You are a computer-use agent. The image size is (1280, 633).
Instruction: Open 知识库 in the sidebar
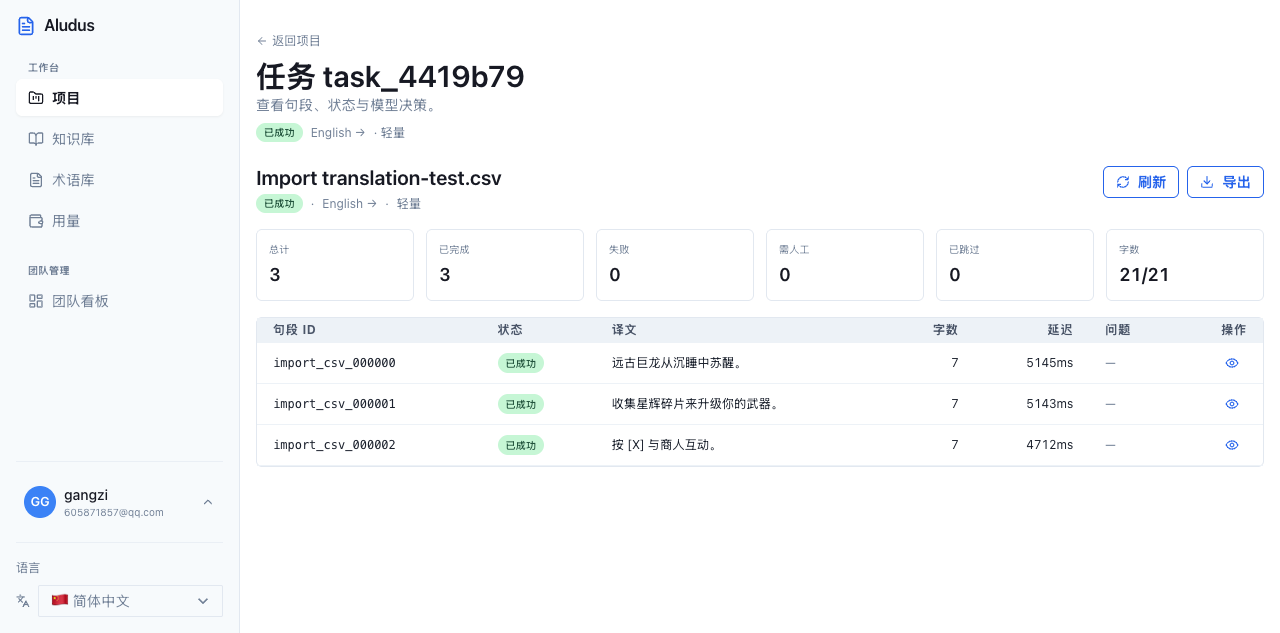pyautogui.click(x=119, y=139)
